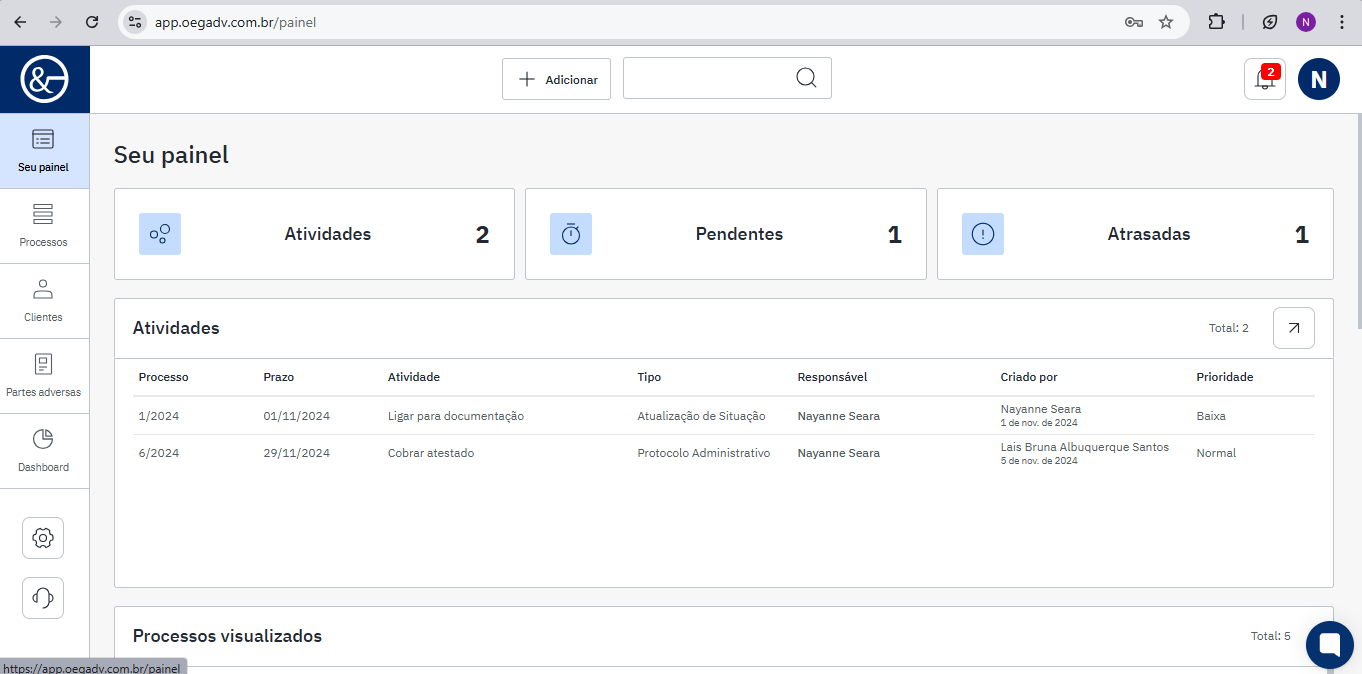1362x674 pixels.
Task: Click the deadline 29/11/2024
Action: pos(297,453)
